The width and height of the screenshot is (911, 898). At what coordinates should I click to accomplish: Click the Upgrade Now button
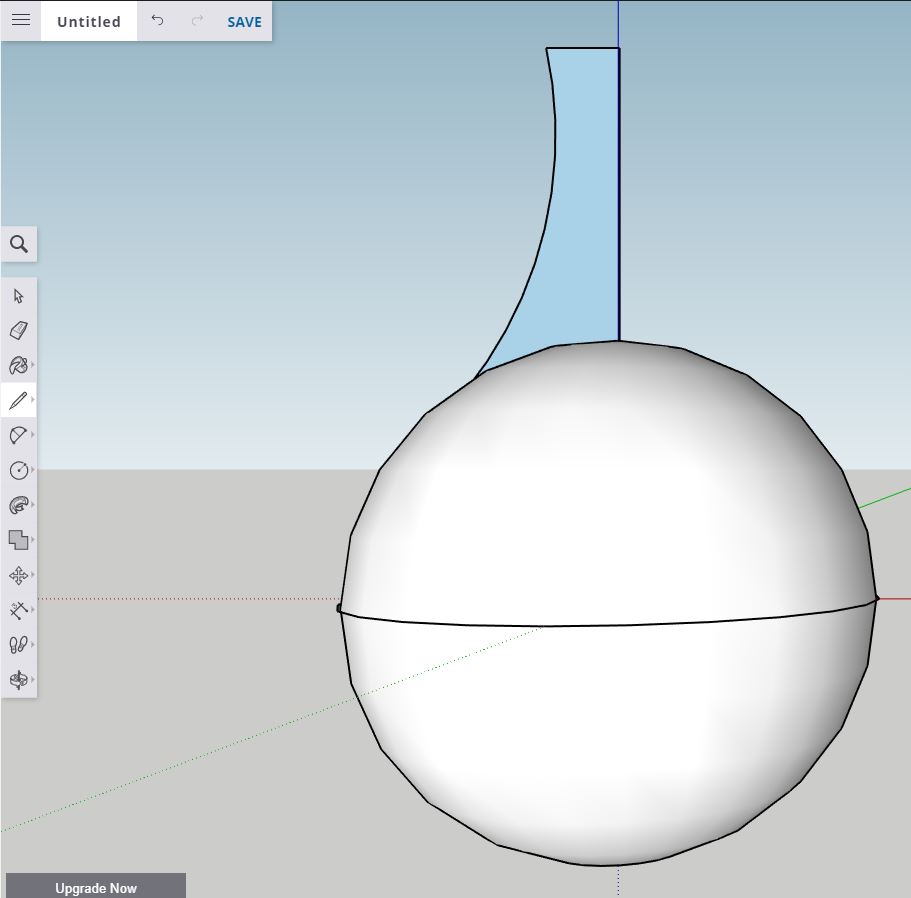pyautogui.click(x=96, y=887)
